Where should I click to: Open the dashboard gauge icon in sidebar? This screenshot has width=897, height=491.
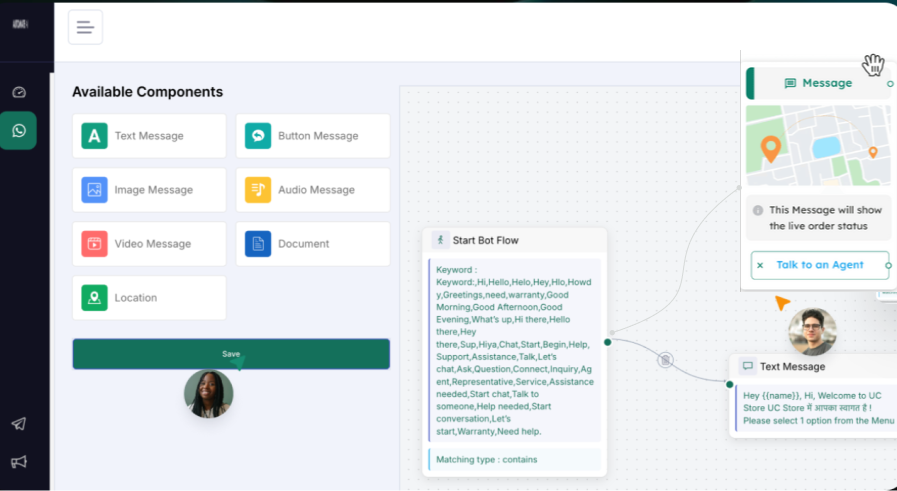[x=18, y=92]
